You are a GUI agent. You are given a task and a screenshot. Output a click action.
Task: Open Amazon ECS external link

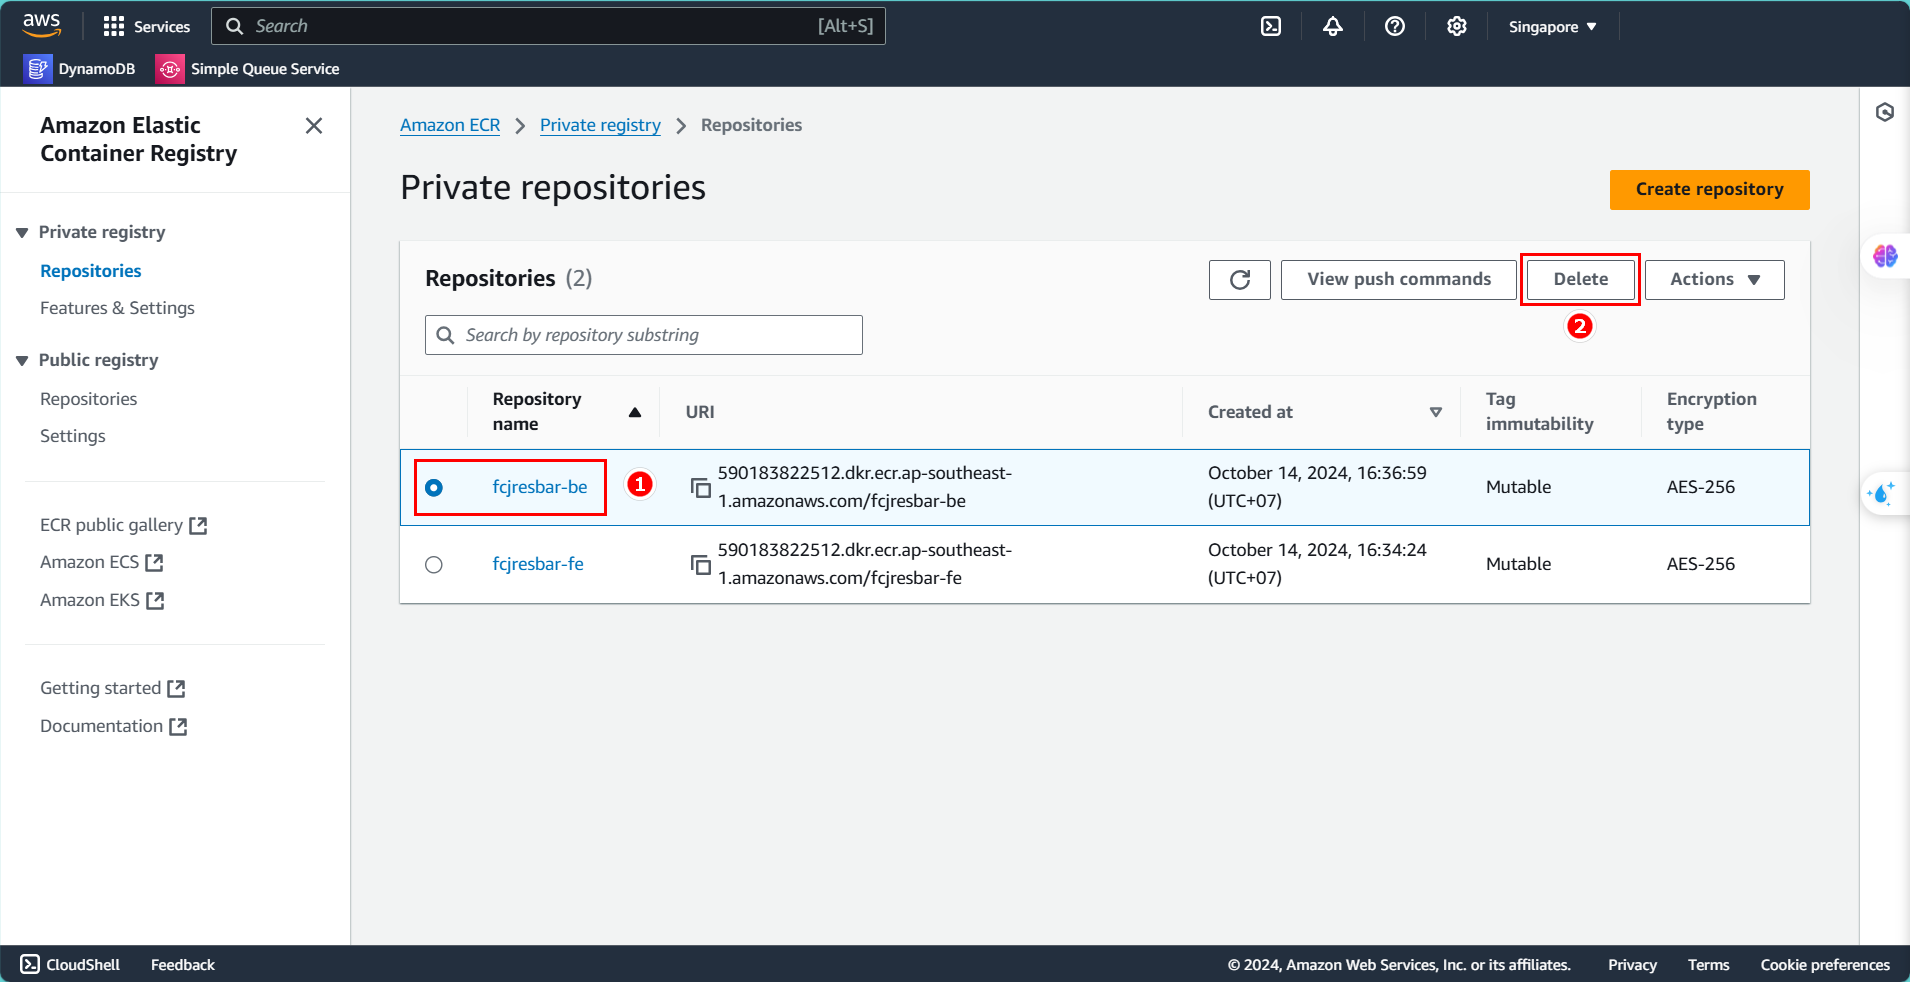[x=101, y=562]
